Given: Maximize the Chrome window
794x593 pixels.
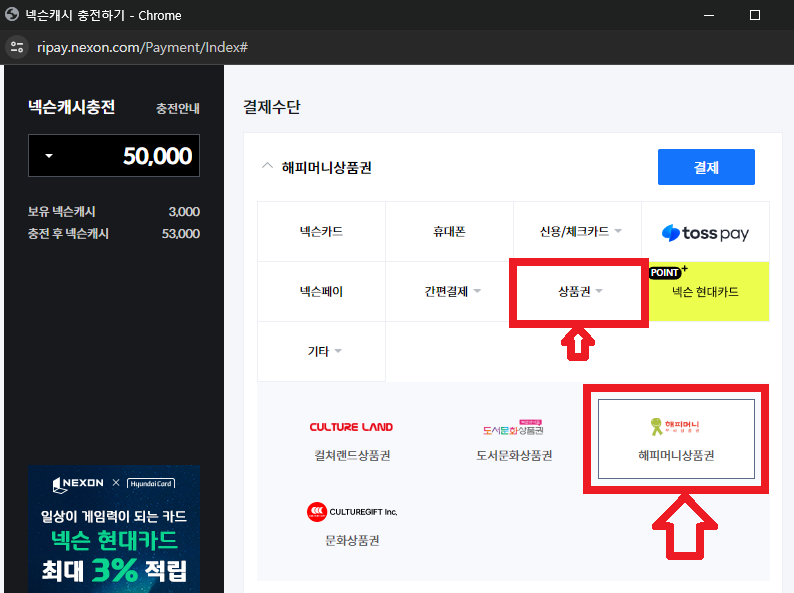Looking at the screenshot, I should [755, 15].
